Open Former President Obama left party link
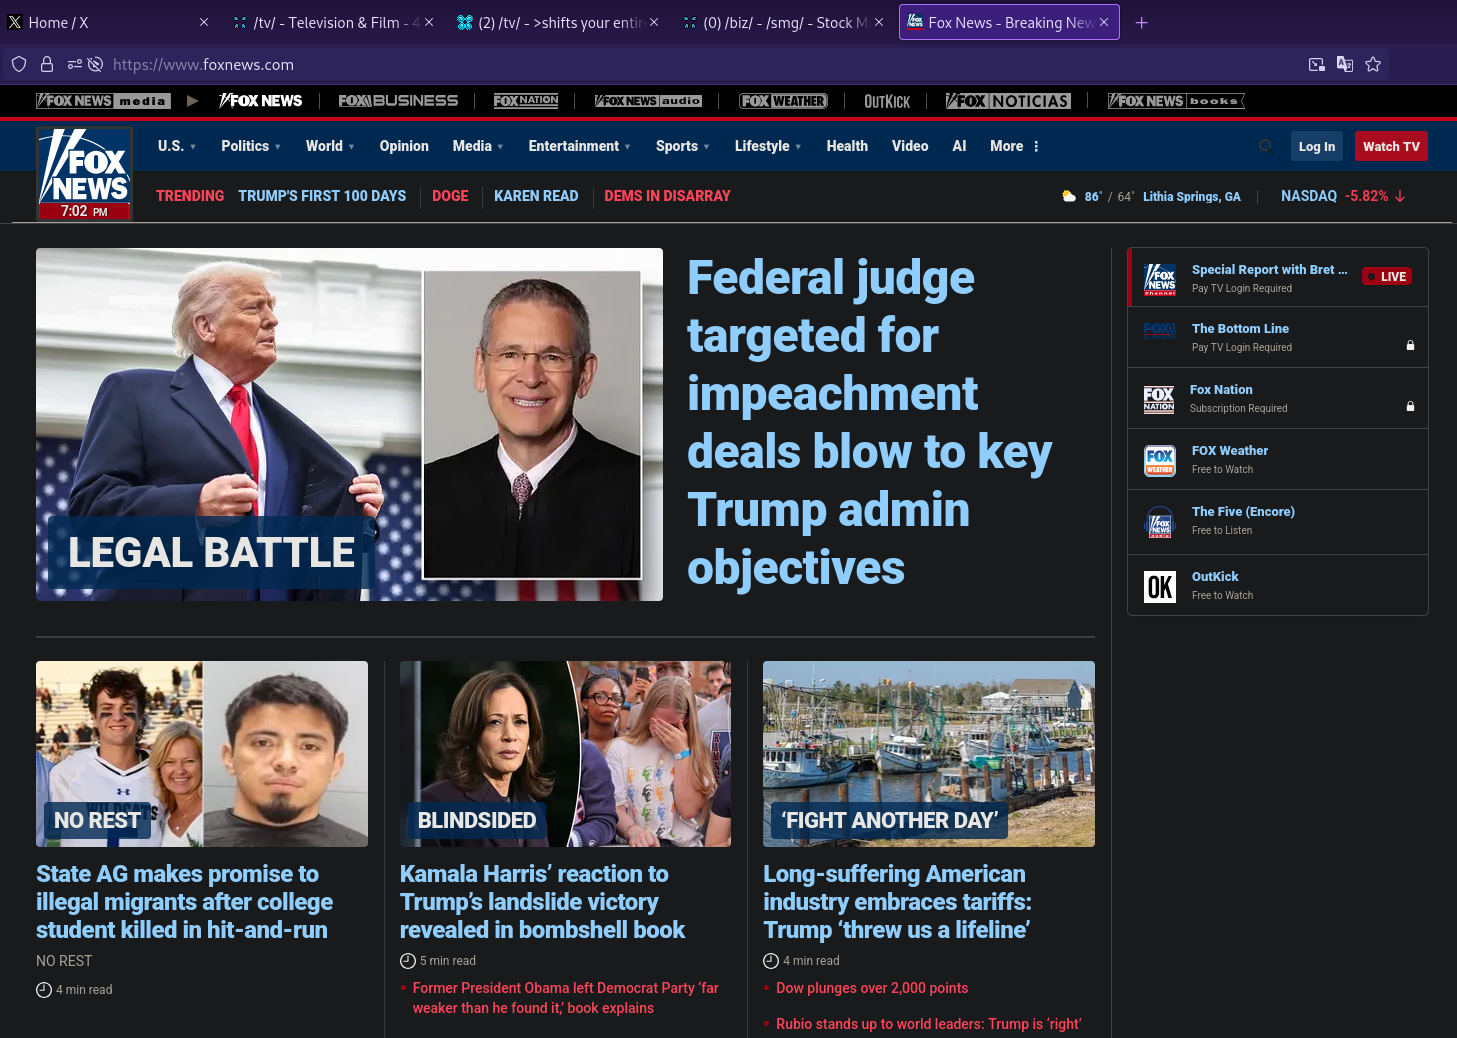This screenshot has height=1038, width=1457. [x=565, y=998]
